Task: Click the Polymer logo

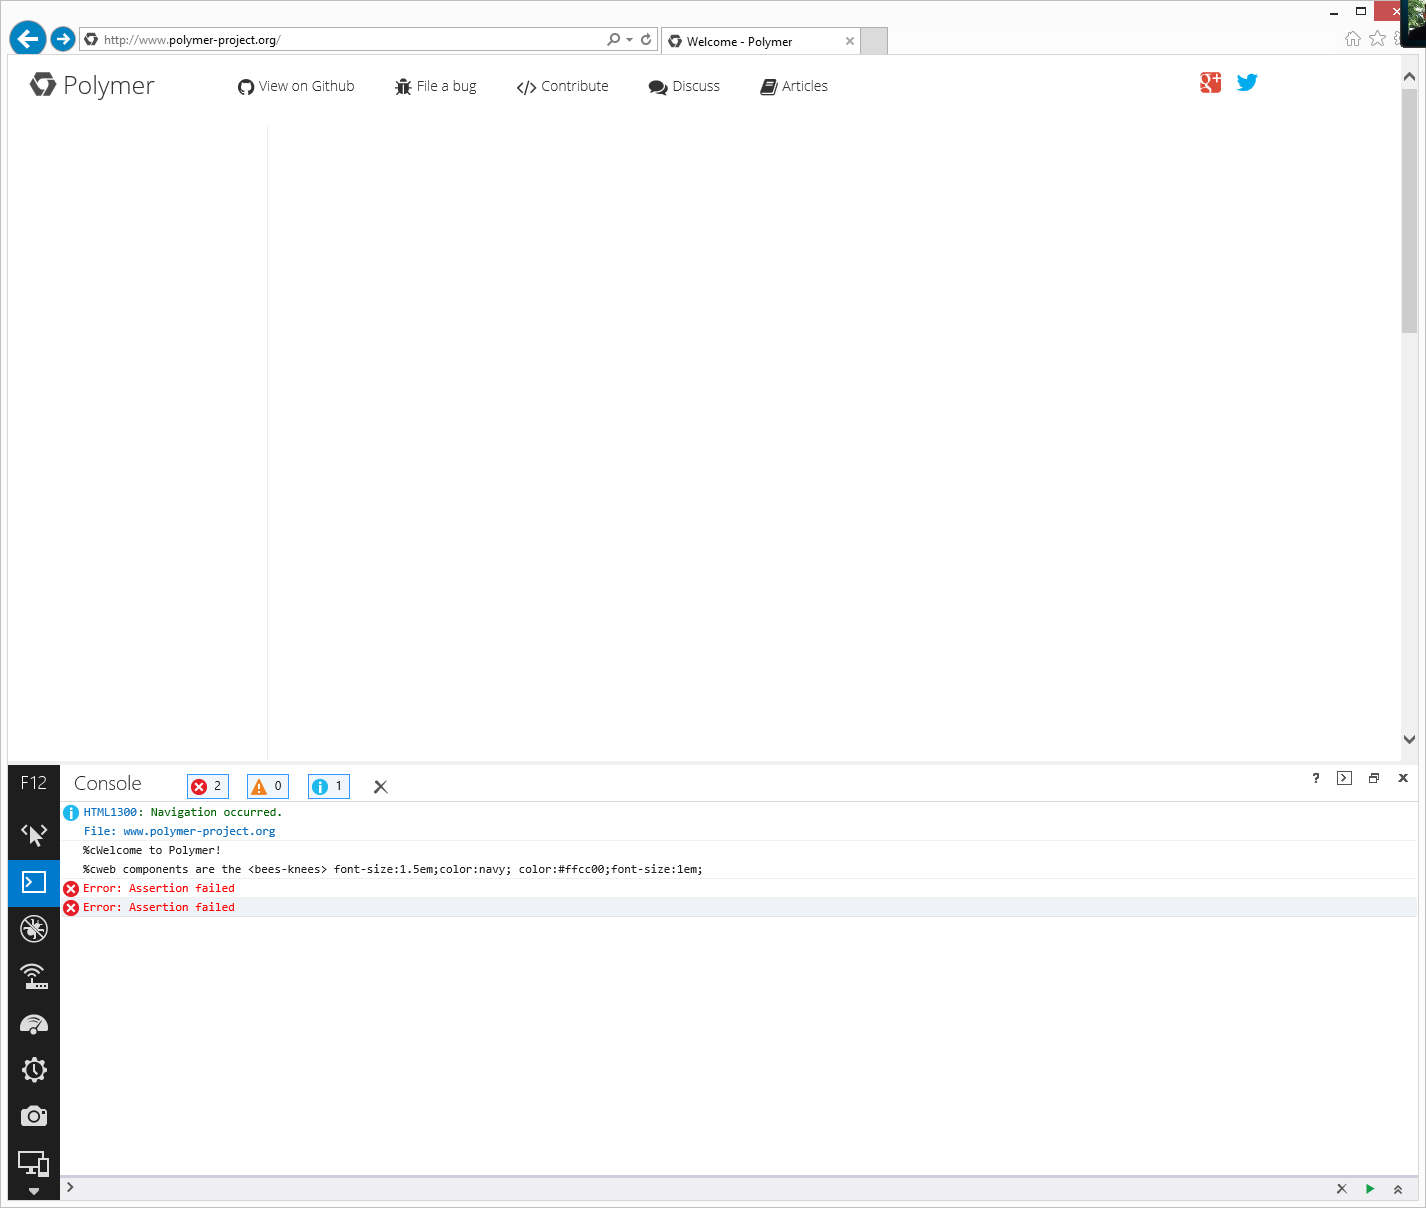Action: 92,85
